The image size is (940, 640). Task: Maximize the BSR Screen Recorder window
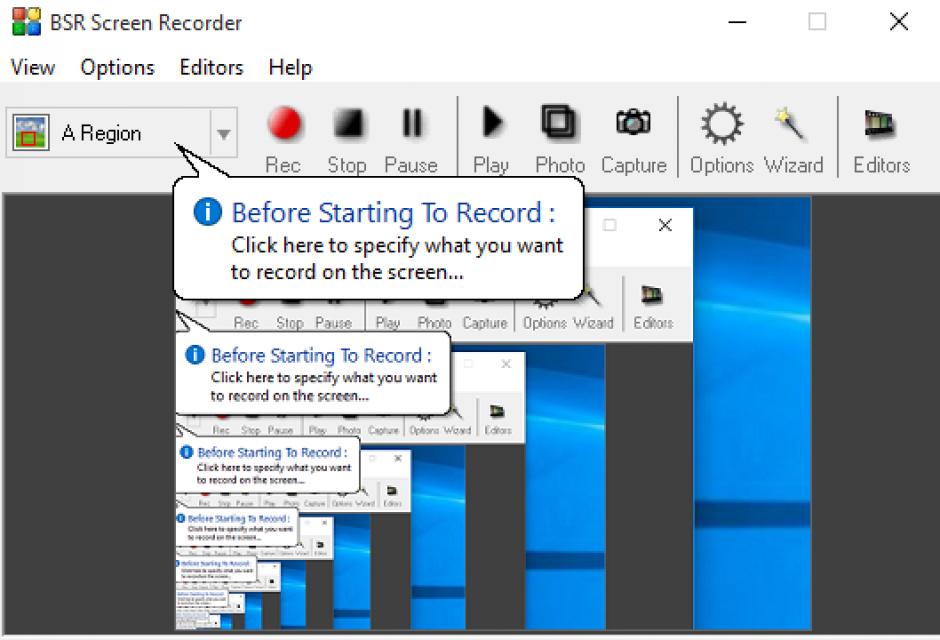(x=817, y=22)
